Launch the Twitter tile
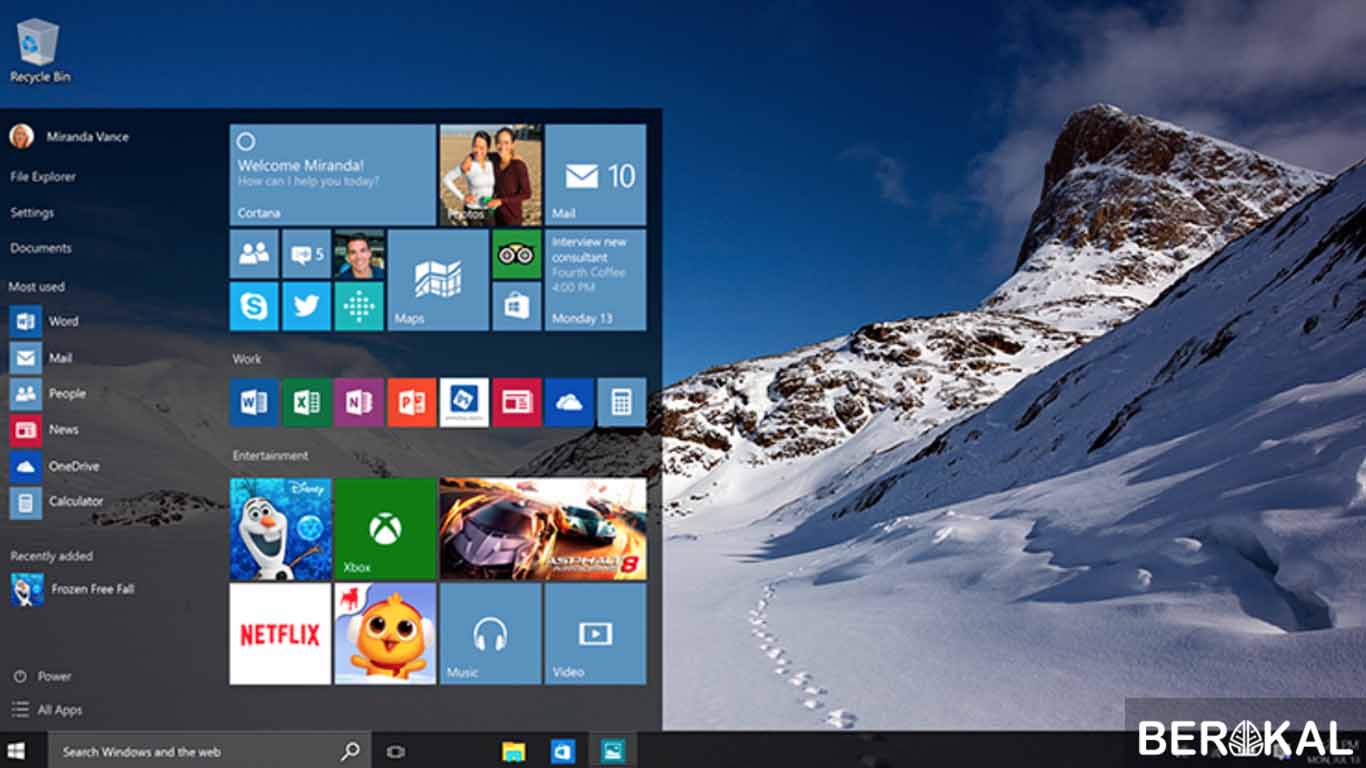Screen dimensions: 1366x768 coord(306,306)
